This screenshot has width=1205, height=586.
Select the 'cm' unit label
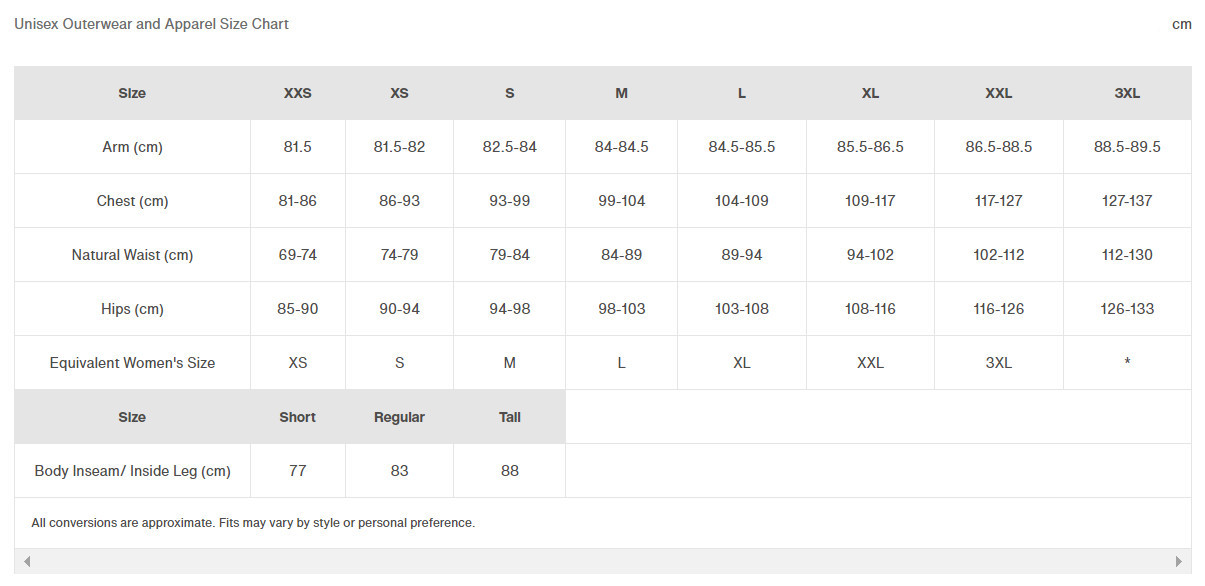coord(1182,24)
